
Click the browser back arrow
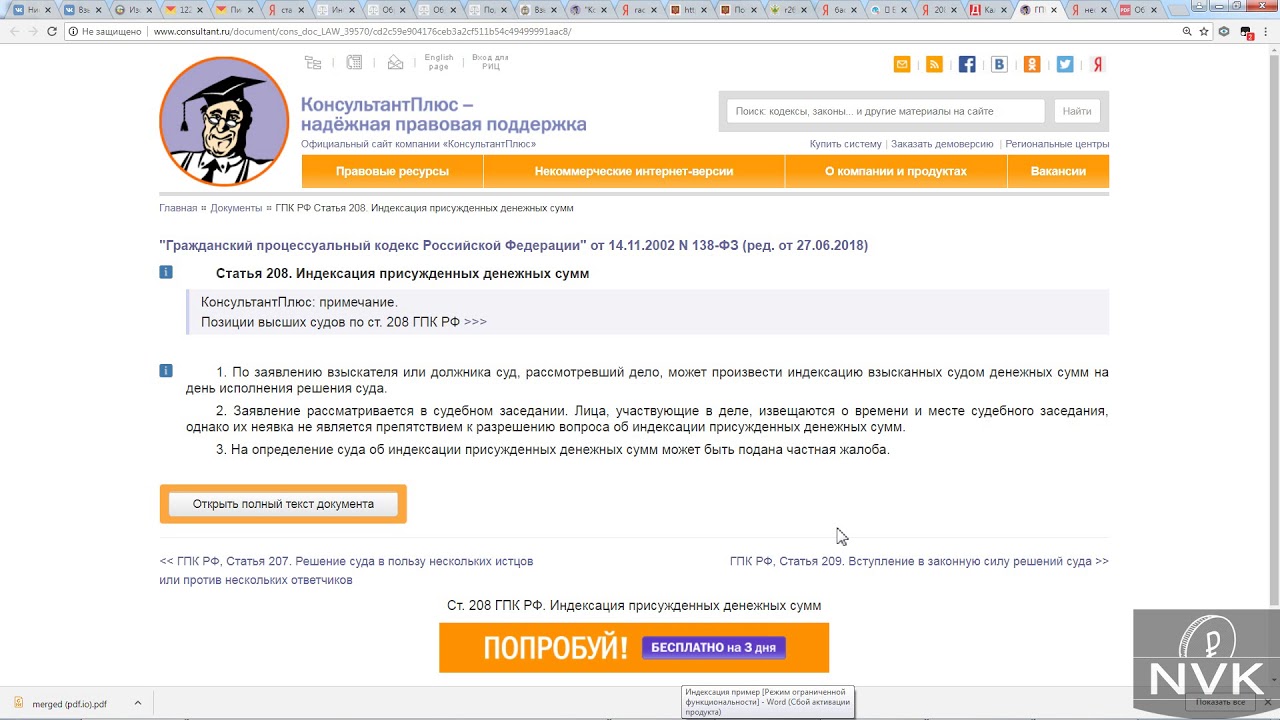click(x=14, y=31)
